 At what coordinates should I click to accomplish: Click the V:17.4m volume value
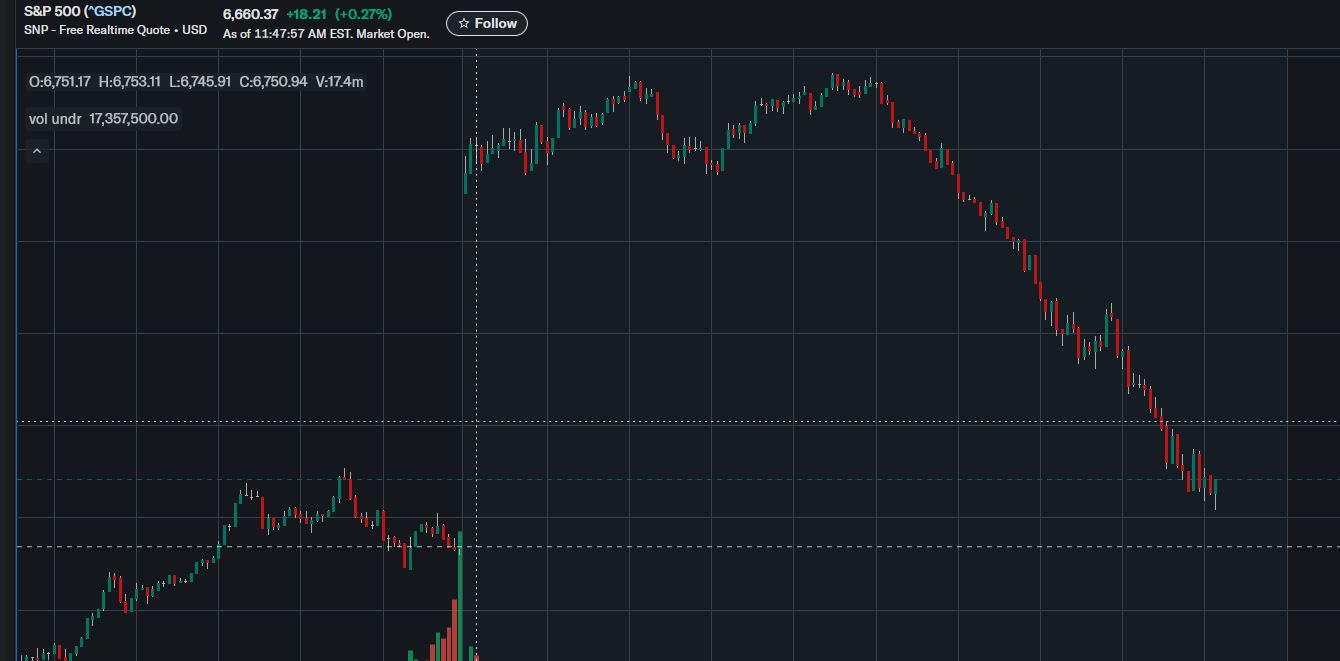coord(340,81)
